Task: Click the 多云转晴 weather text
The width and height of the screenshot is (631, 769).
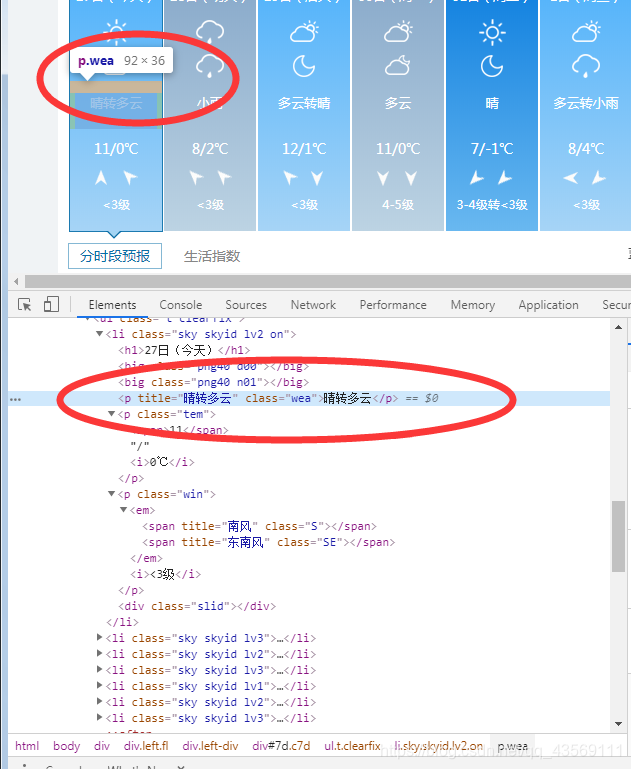Action: [x=304, y=103]
